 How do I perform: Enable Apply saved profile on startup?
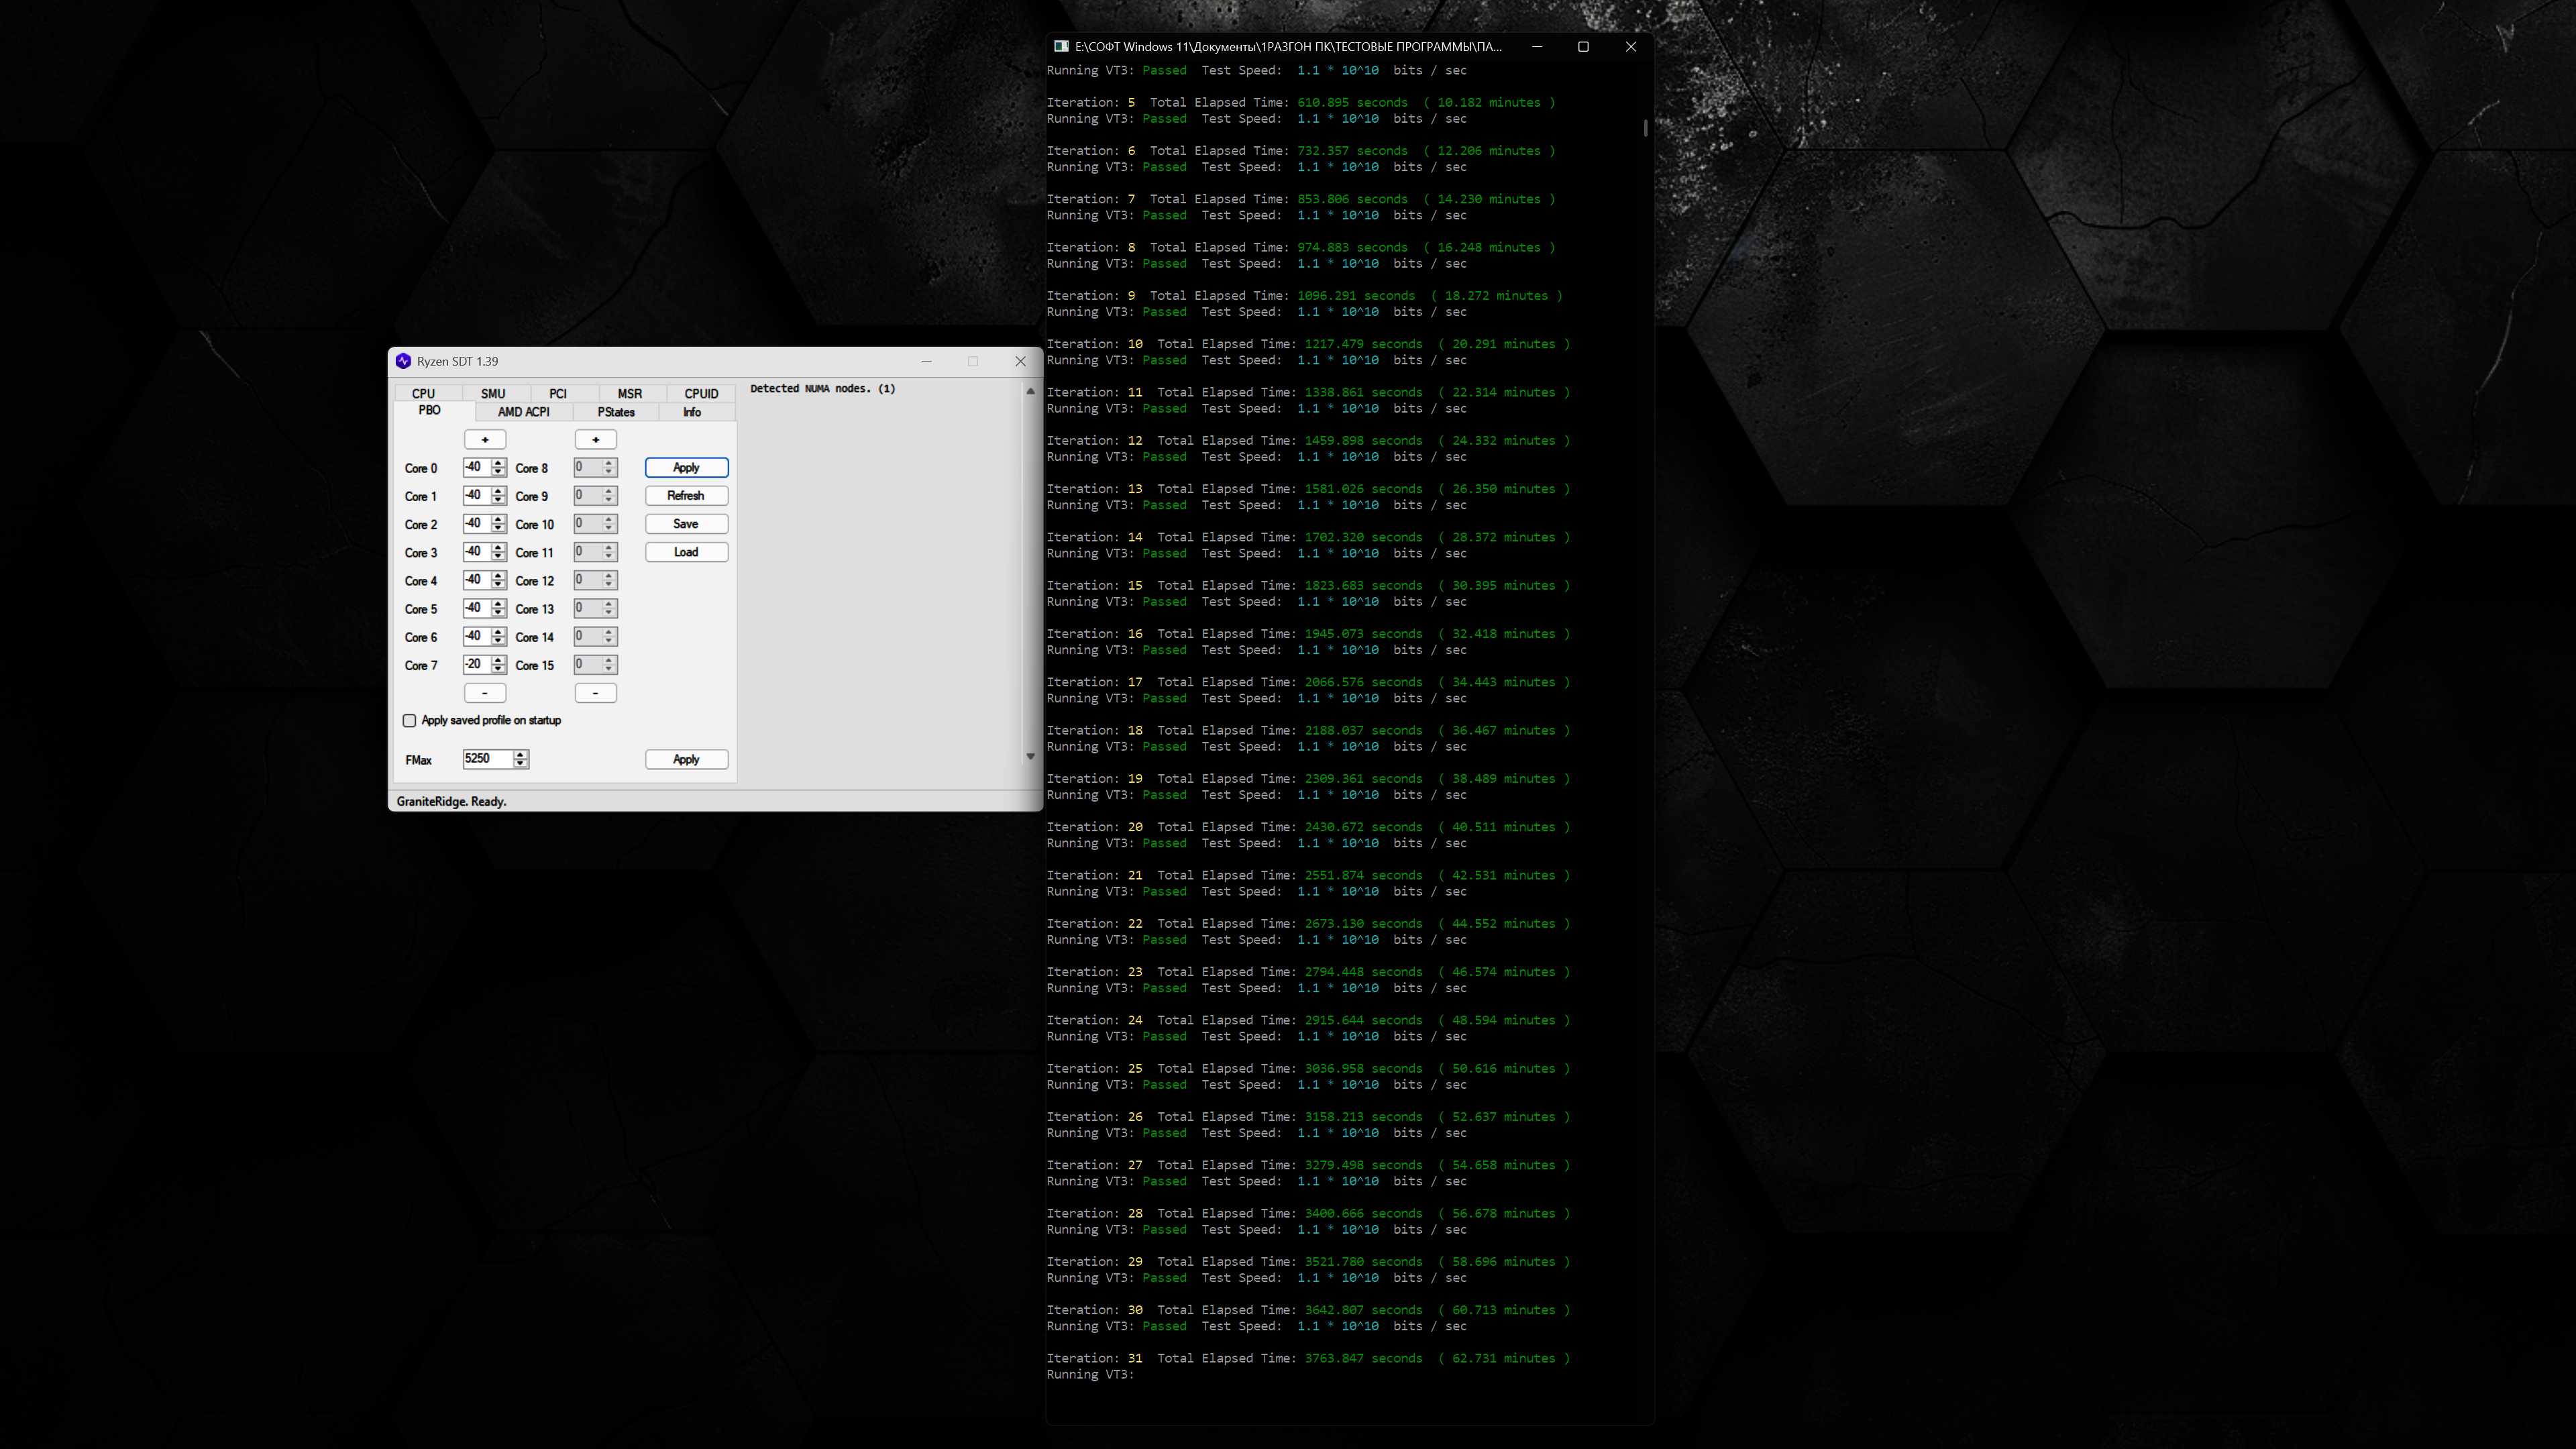click(x=409, y=720)
